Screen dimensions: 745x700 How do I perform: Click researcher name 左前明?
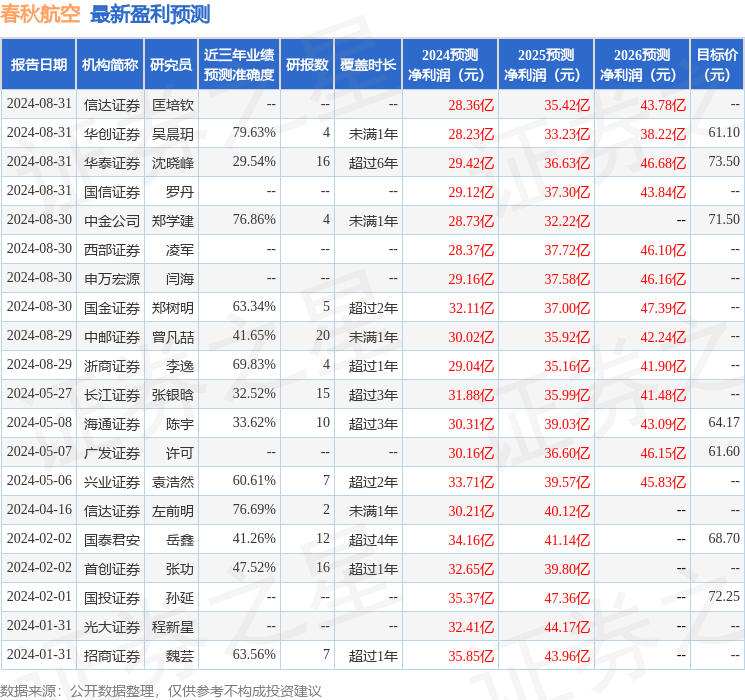pyautogui.click(x=172, y=511)
